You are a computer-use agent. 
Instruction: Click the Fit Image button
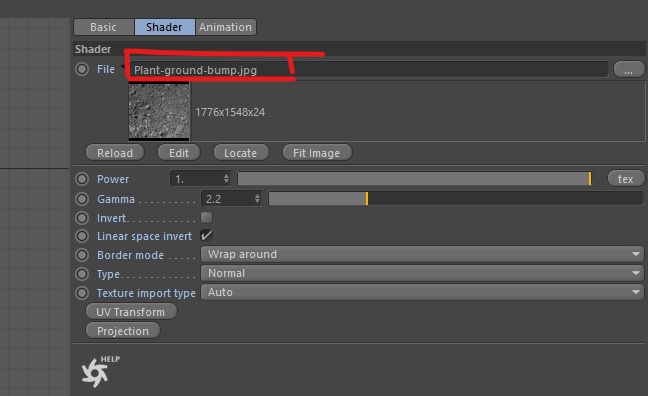point(317,153)
